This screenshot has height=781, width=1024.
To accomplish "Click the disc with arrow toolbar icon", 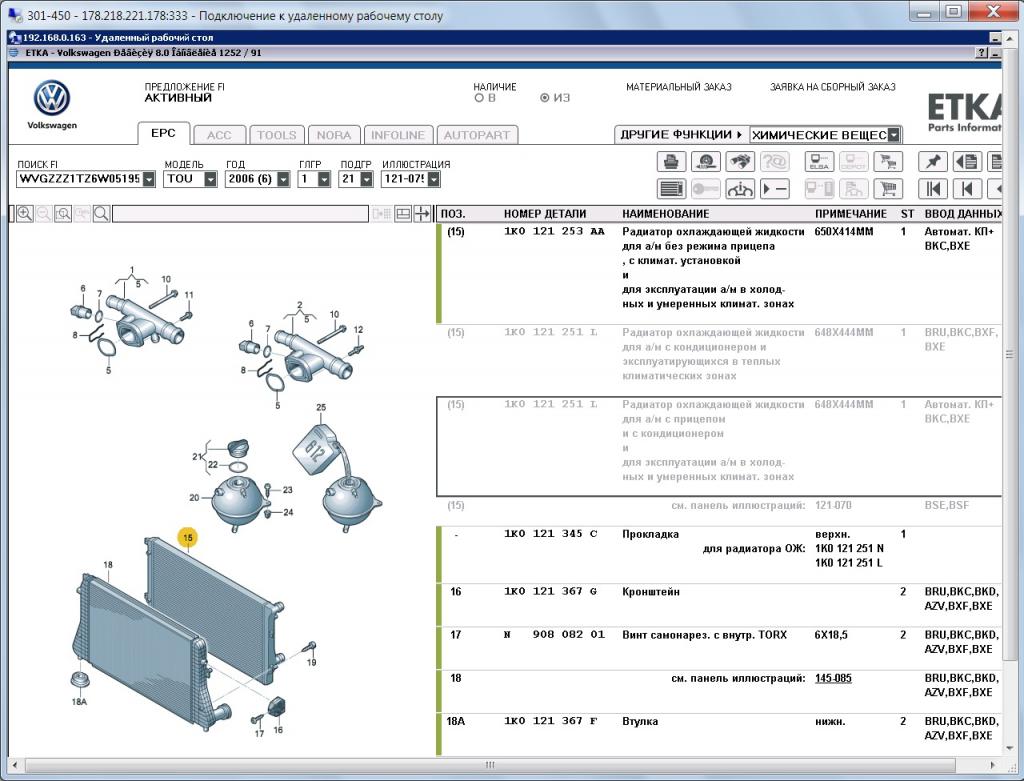I will (x=705, y=161).
